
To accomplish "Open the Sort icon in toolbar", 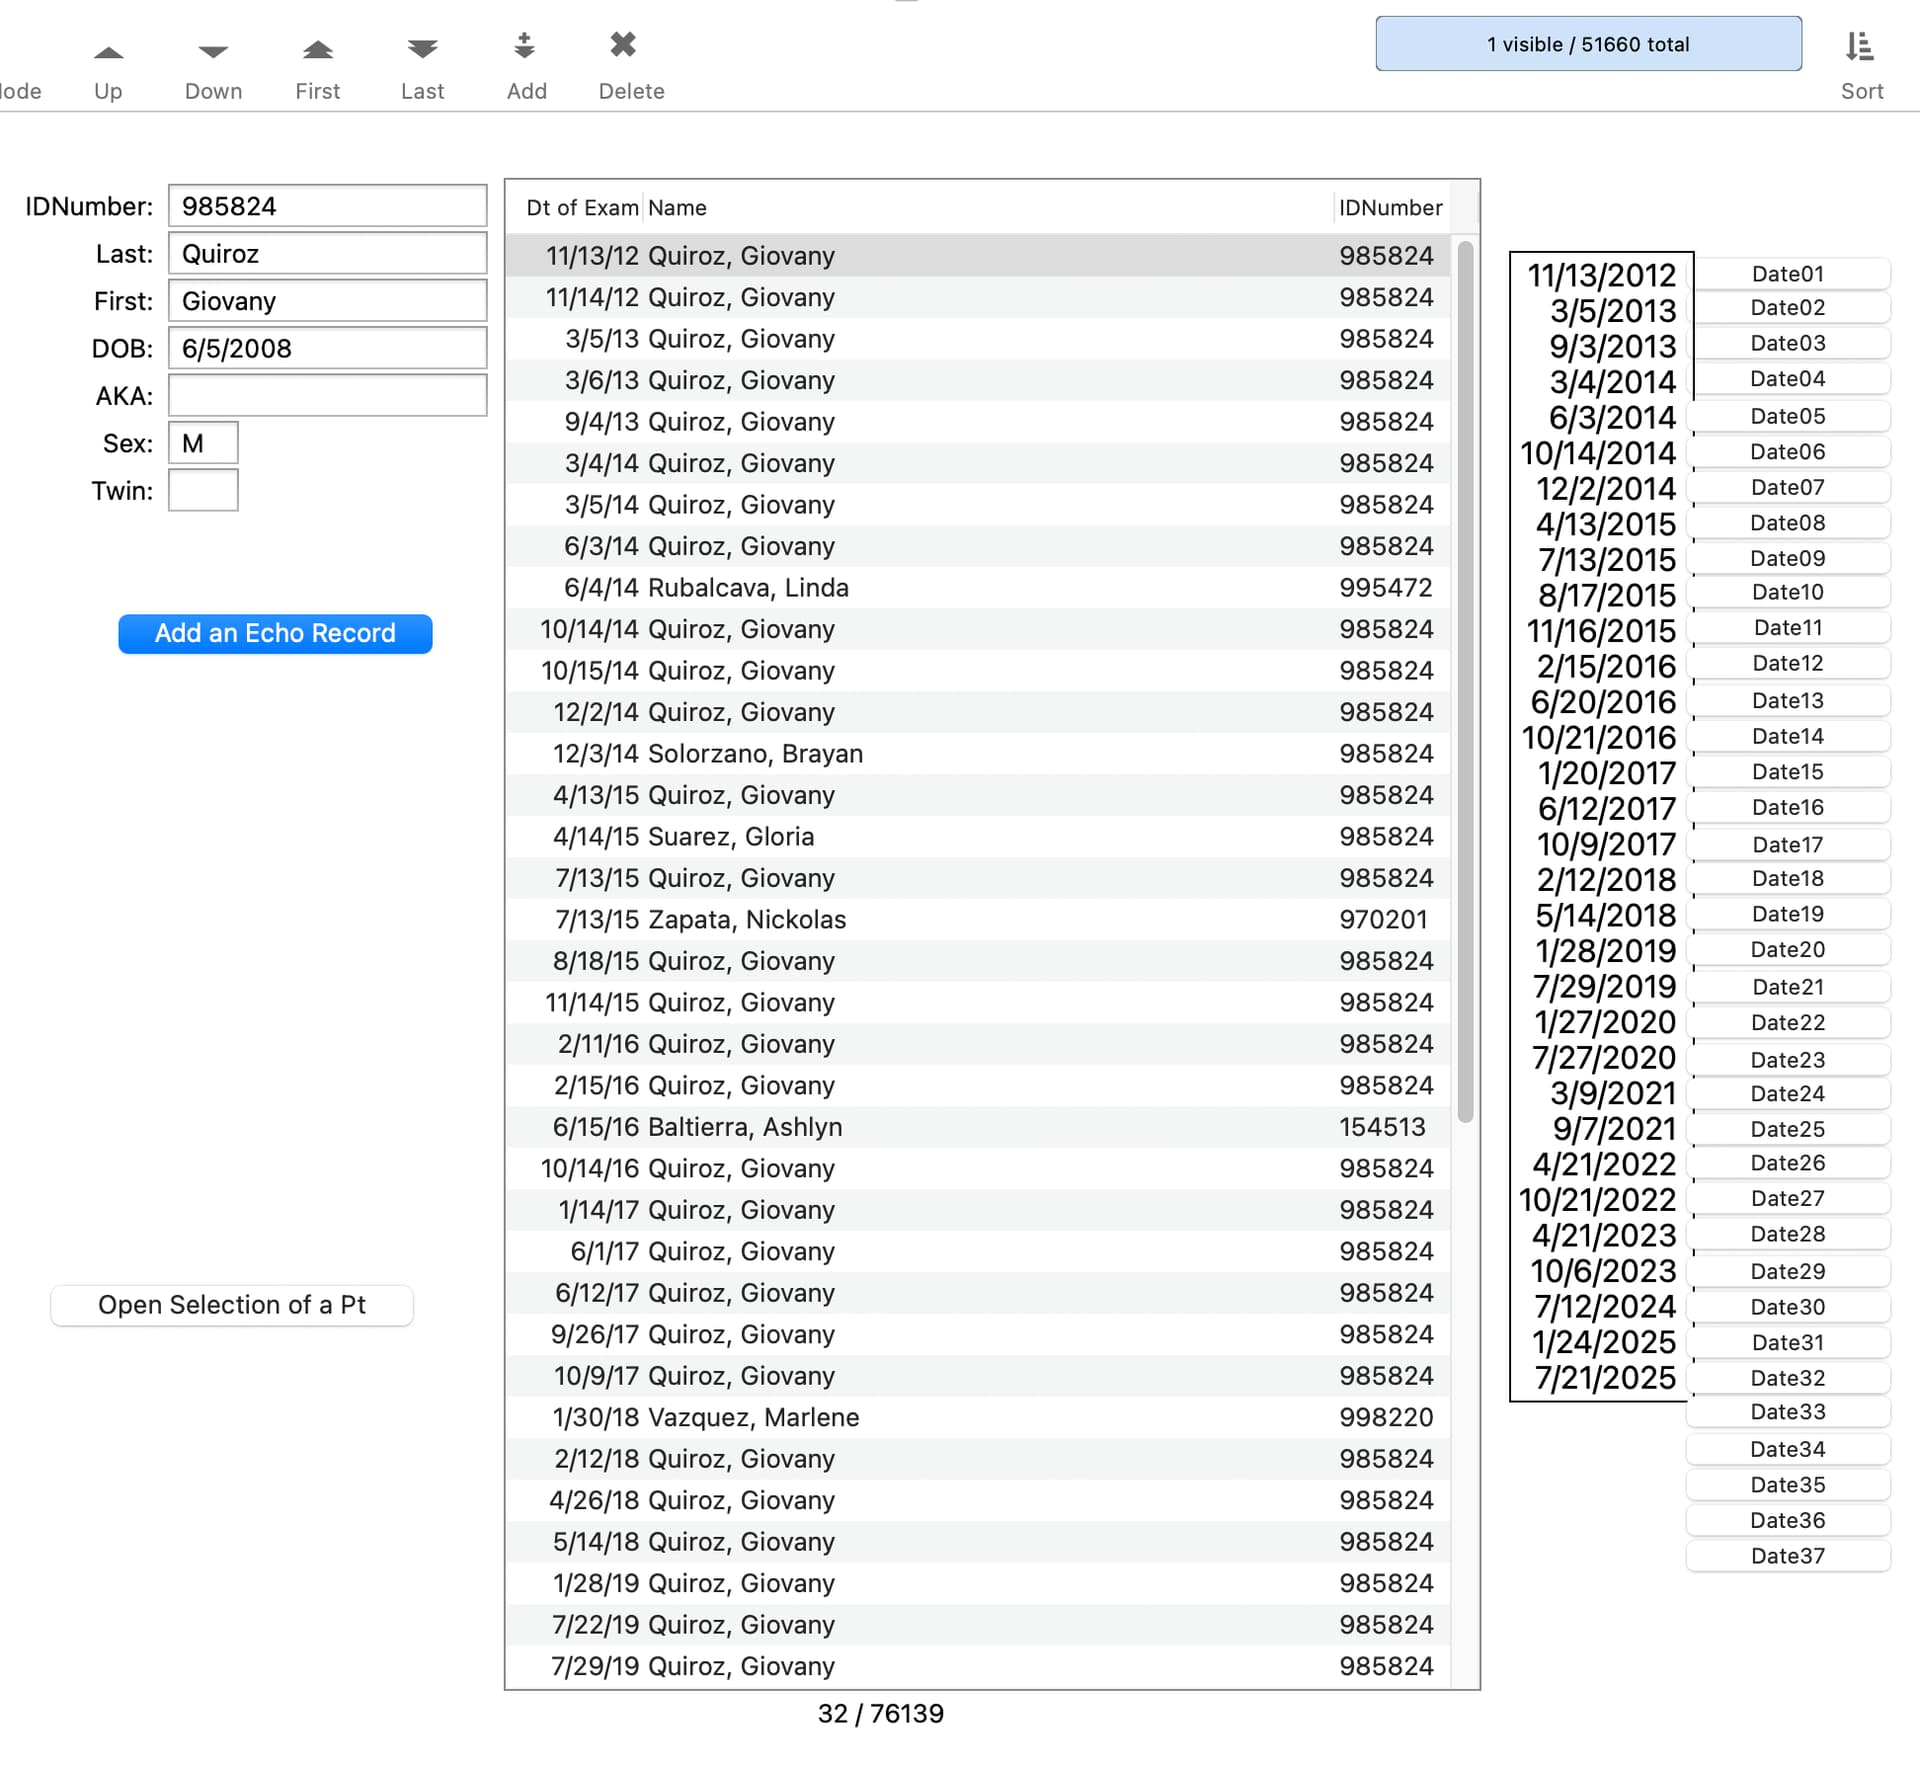I will (x=1860, y=47).
